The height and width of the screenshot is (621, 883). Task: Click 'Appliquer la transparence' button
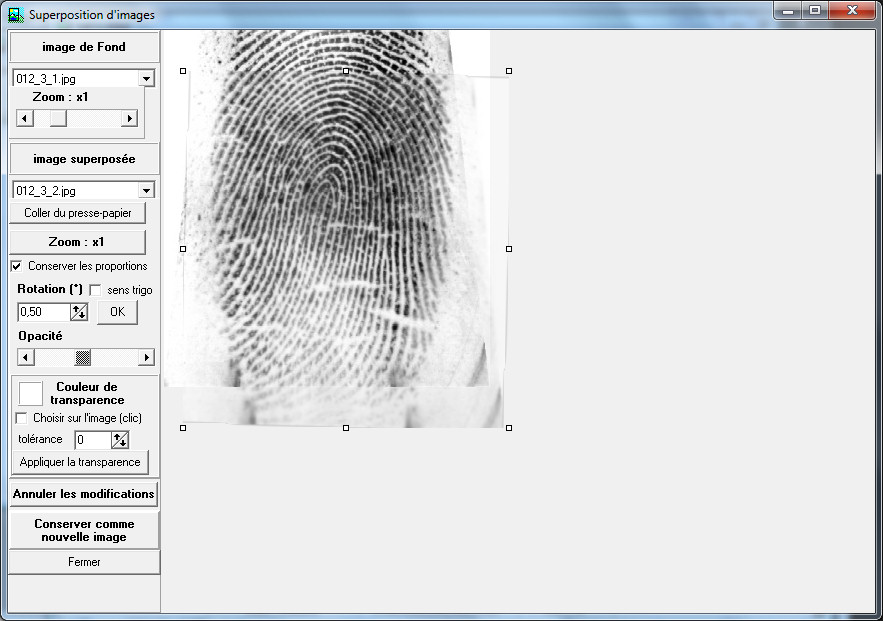click(80, 462)
